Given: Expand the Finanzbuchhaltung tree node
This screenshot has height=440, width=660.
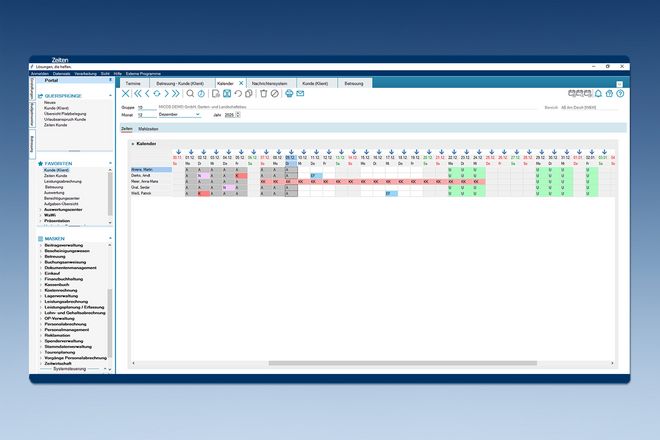Looking at the screenshot, I should [41, 279].
